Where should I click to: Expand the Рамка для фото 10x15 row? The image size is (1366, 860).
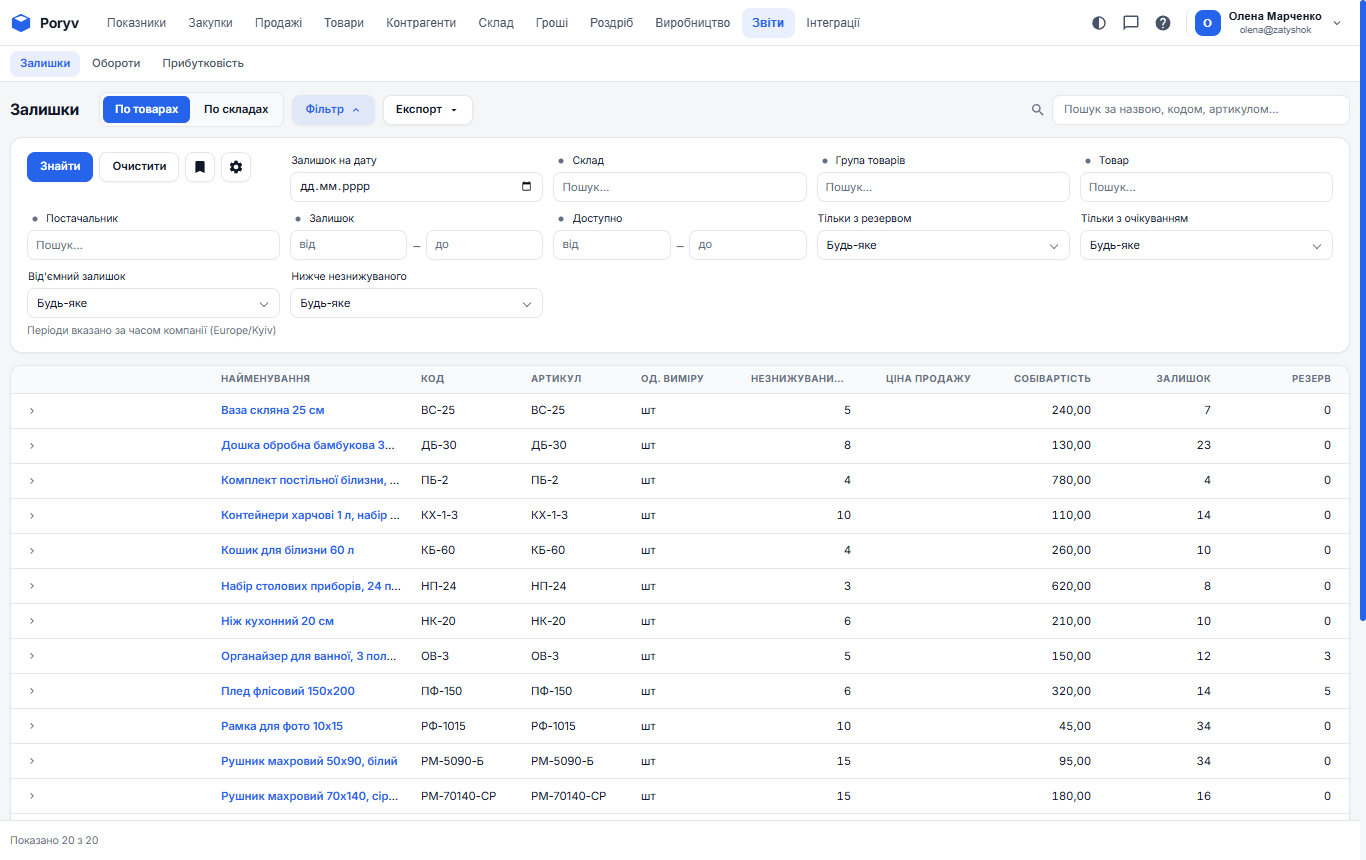click(x=32, y=726)
